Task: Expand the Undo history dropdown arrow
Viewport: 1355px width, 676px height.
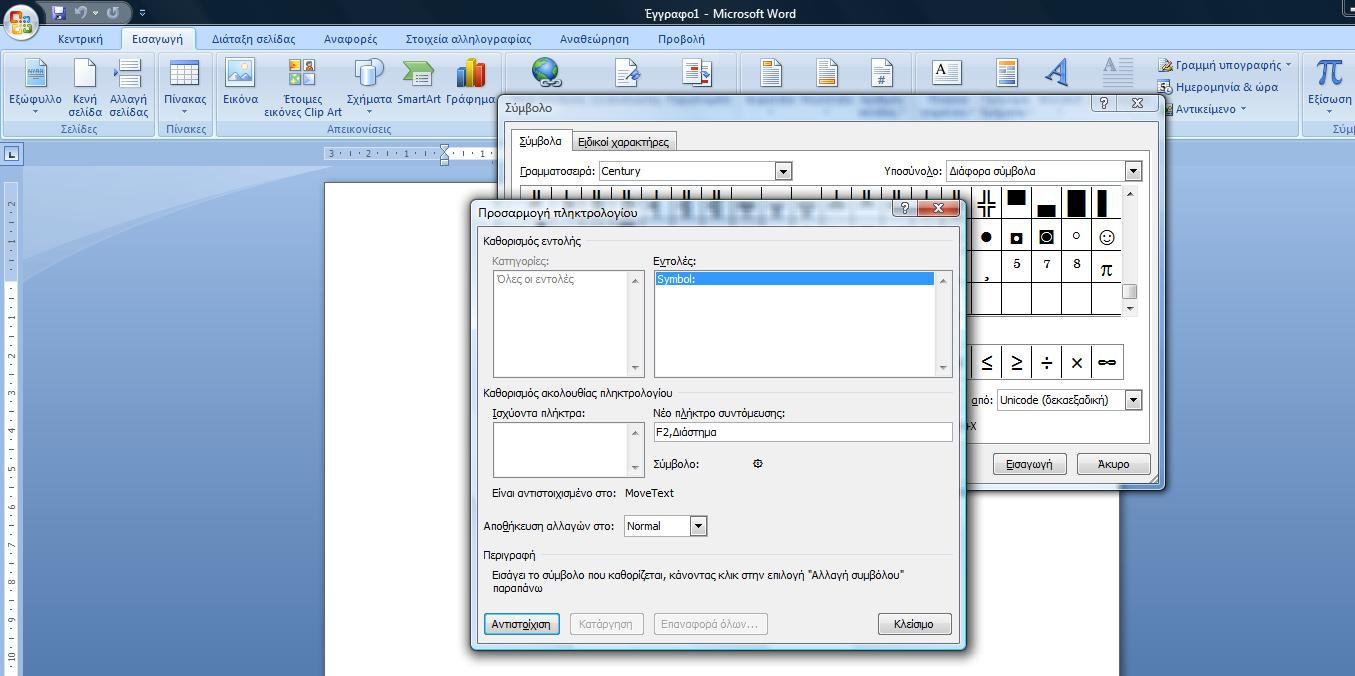Action: (x=95, y=13)
